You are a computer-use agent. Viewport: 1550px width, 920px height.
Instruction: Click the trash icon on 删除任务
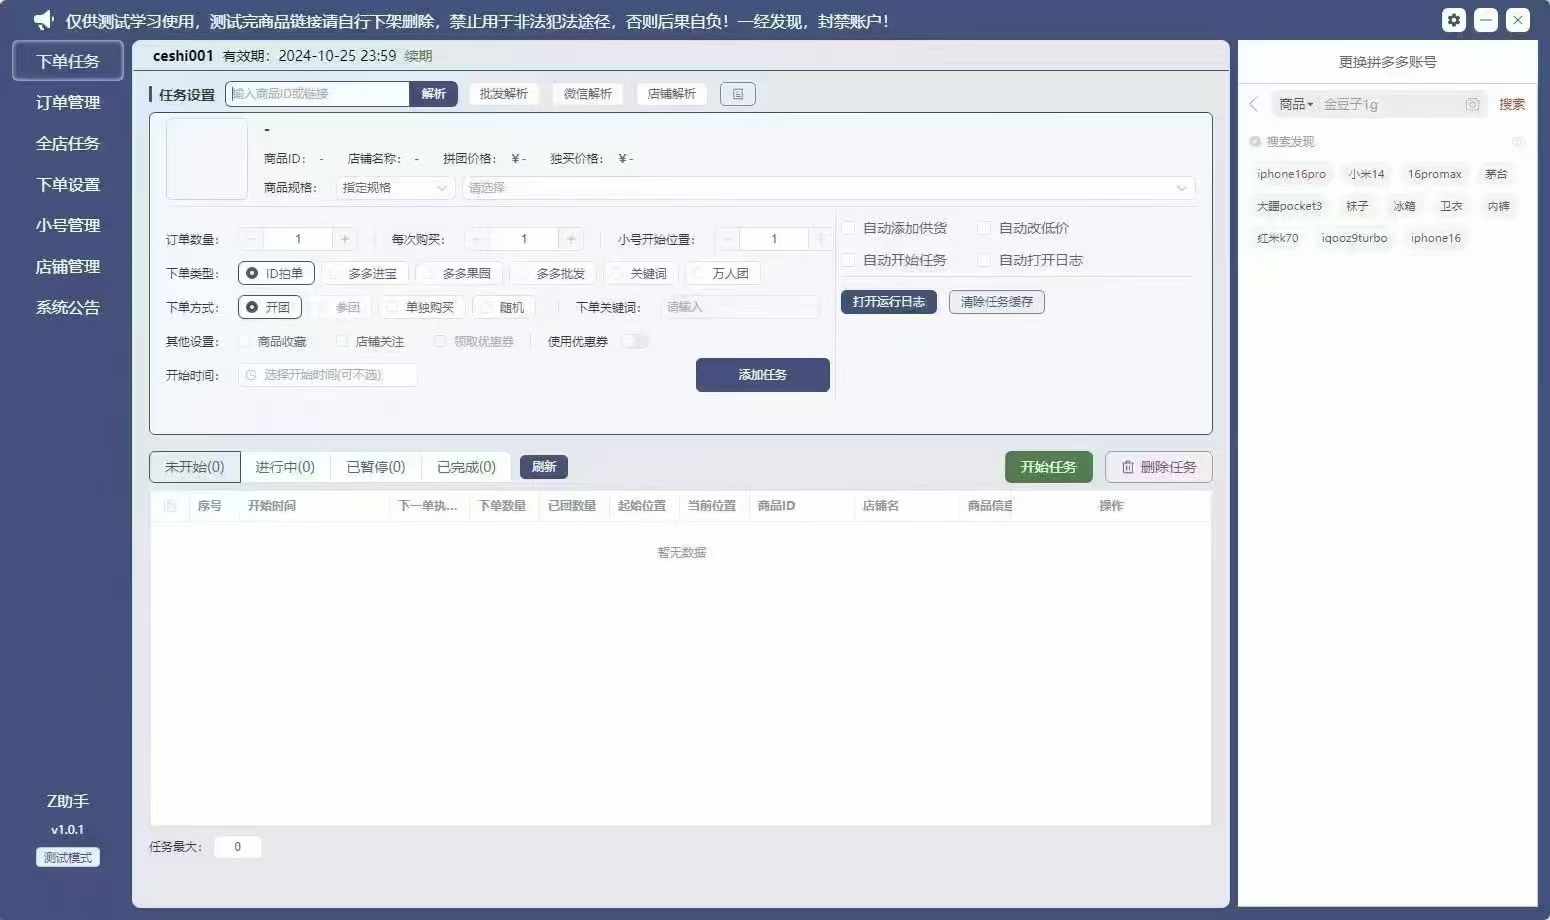point(1127,467)
